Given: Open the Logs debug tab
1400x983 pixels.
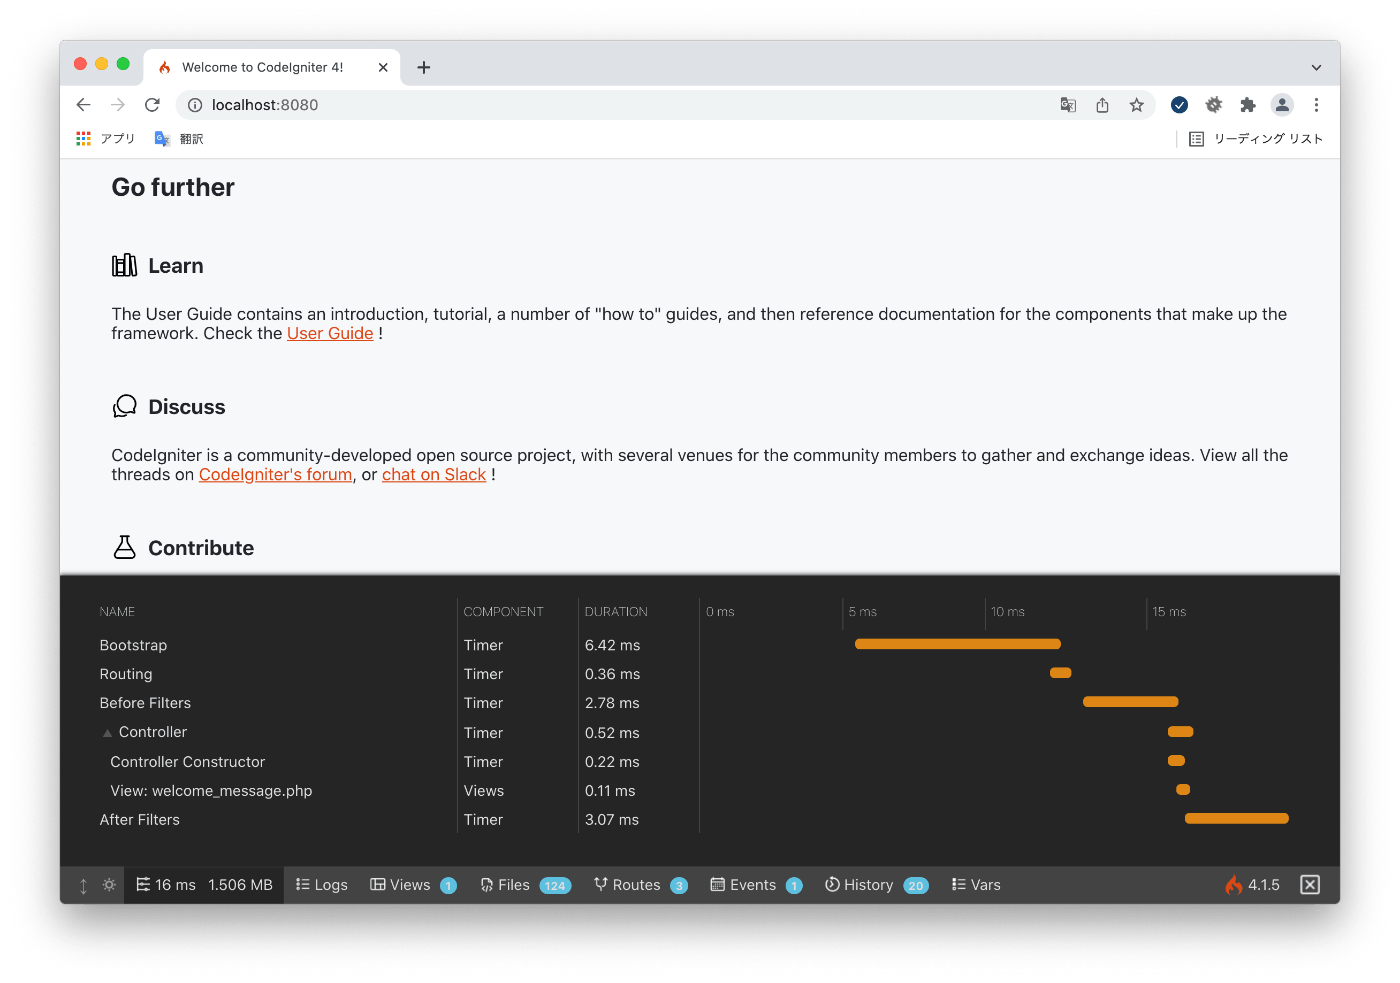Looking at the screenshot, I should [321, 885].
